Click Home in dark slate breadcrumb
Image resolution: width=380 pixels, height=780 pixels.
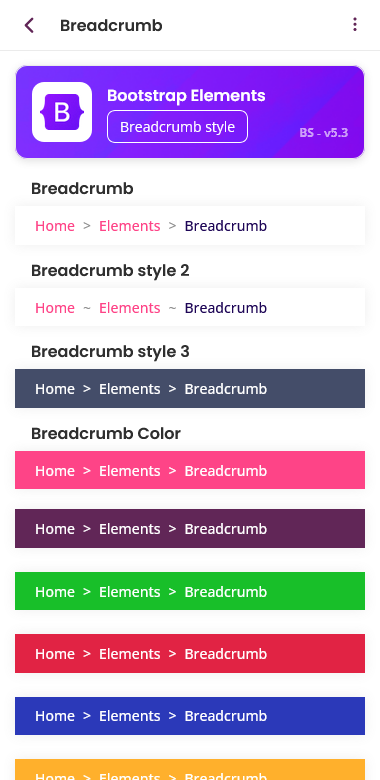(x=55, y=389)
